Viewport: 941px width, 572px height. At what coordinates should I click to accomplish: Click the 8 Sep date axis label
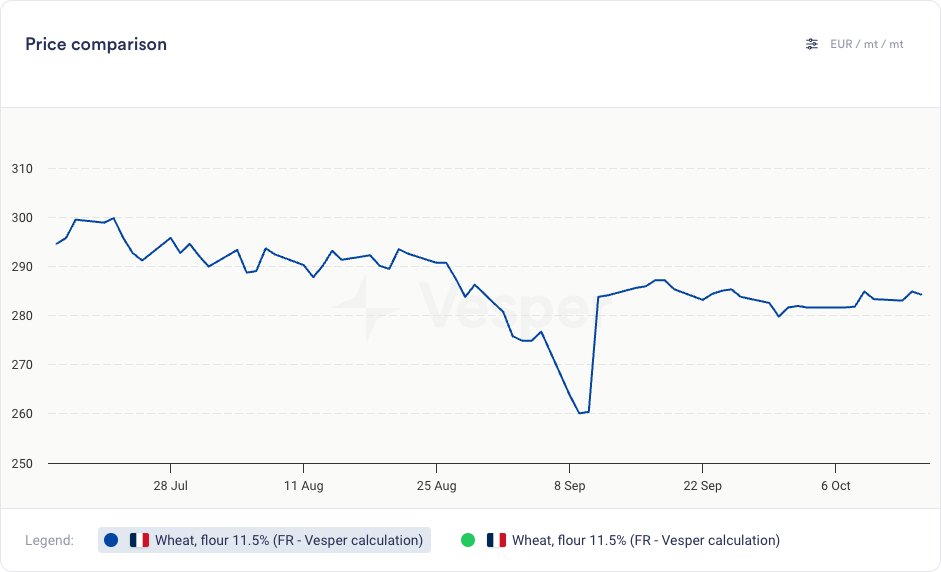tap(569, 486)
